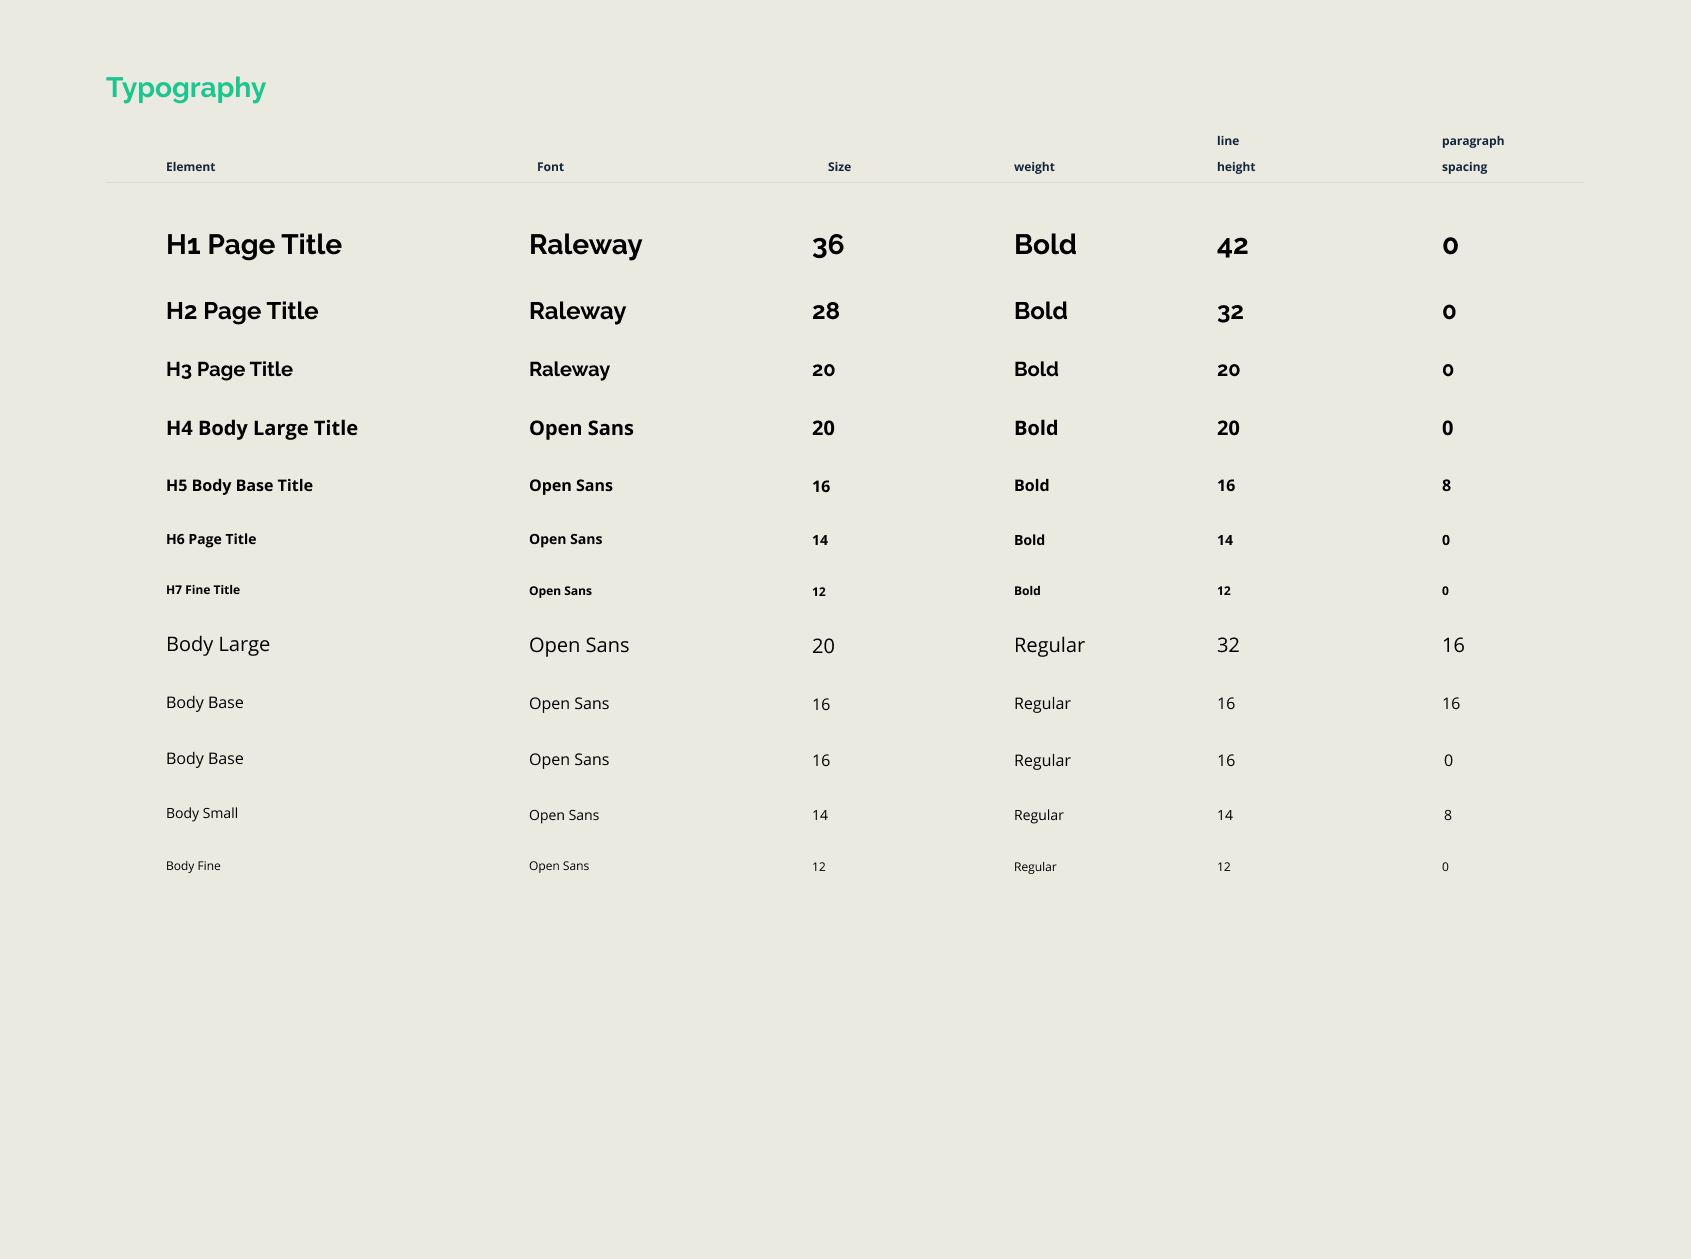Select the Body Fine row label
The width and height of the screenshot is (1691, 1259).
[x=193, y=865]
